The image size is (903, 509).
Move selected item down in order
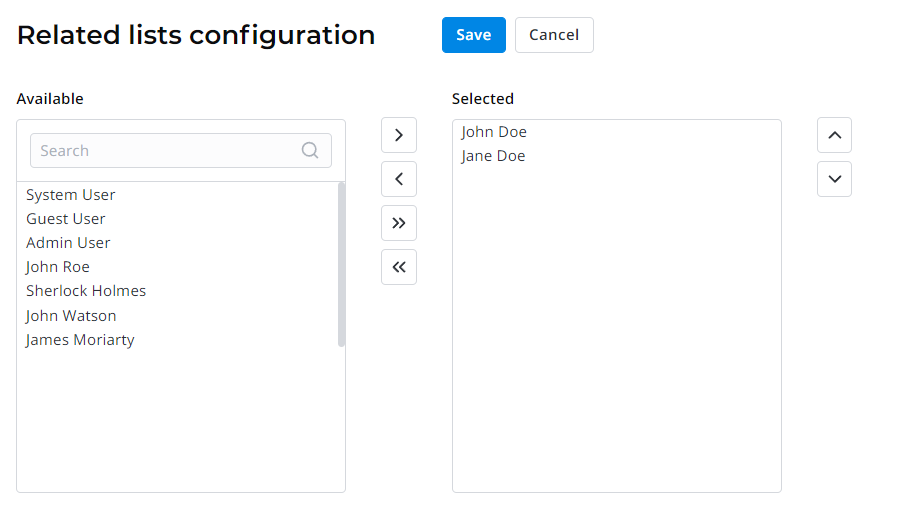click(x=834, y=179)
